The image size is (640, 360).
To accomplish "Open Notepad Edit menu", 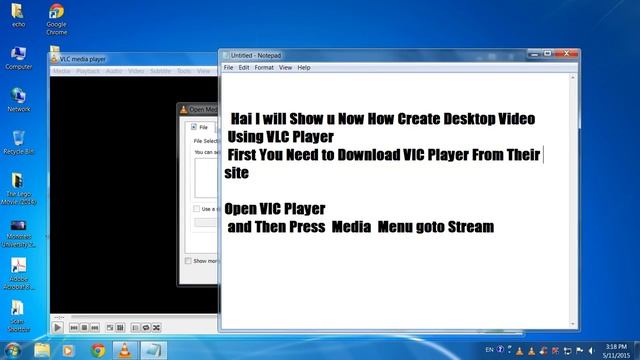I will click(x=244, y=68).
